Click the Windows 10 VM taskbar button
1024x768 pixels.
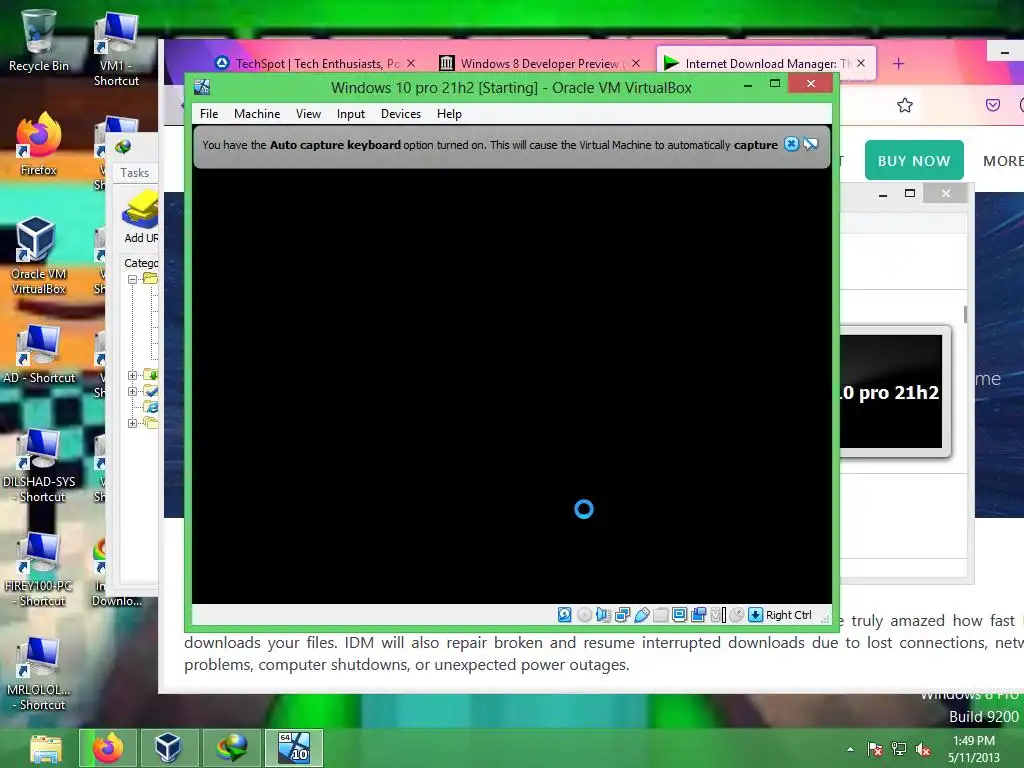(293, 748)
